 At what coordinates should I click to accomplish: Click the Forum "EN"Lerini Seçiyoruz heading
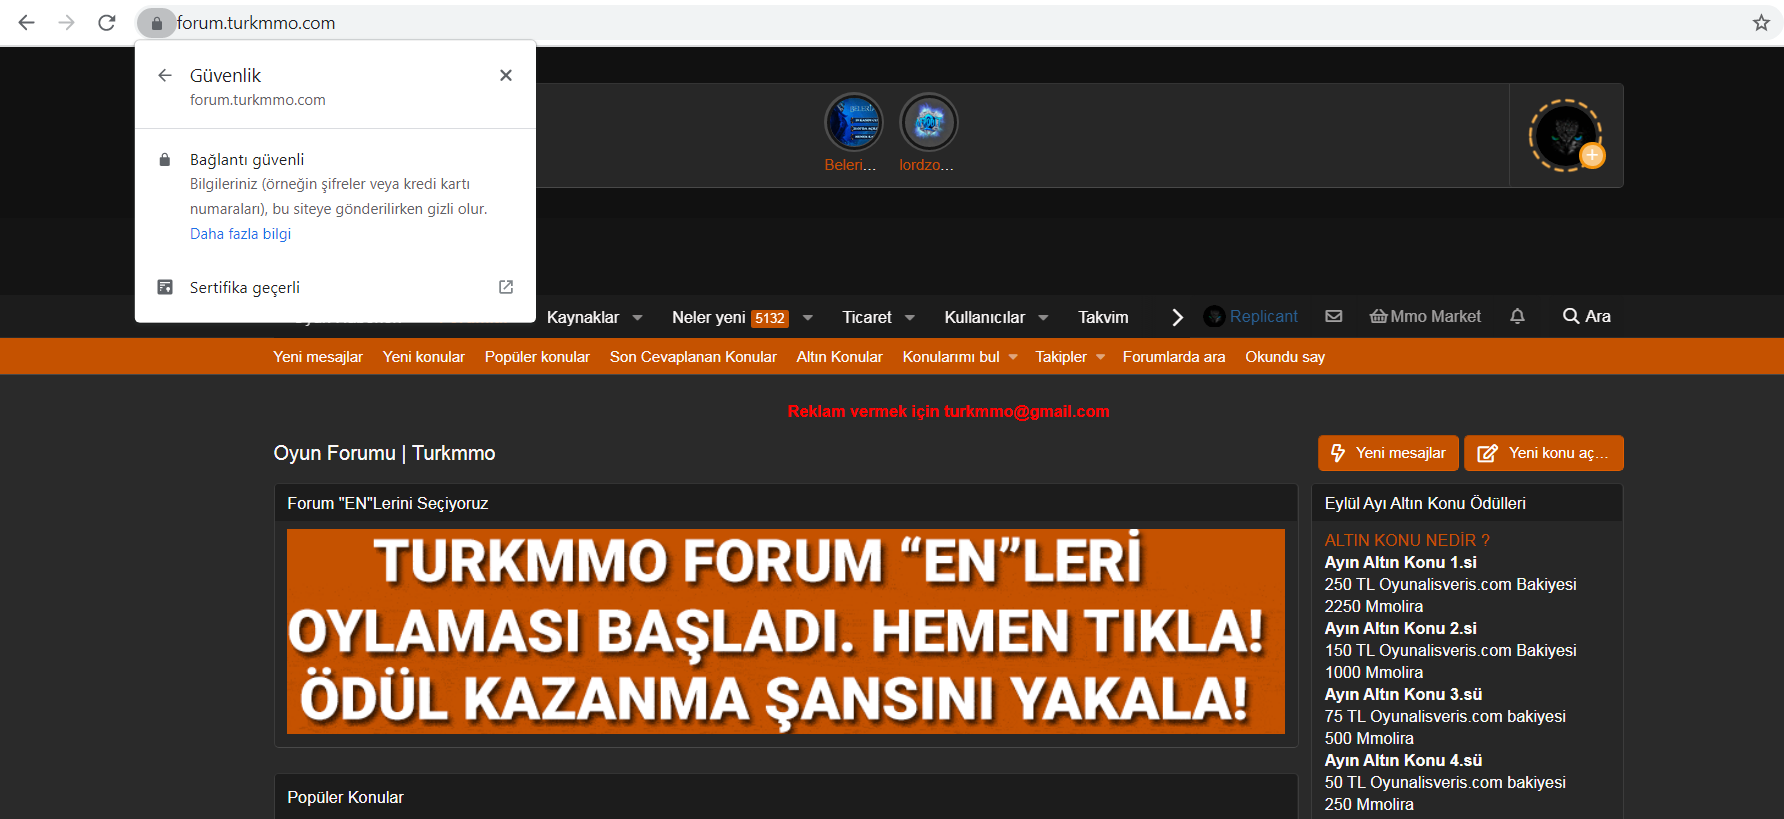(x=387, y=503)
